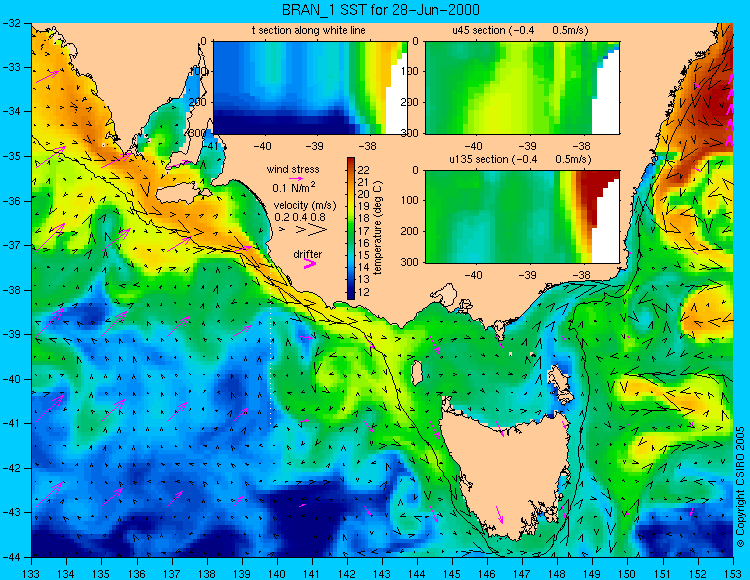Image resolution: width=750 pixels, height=580 pixels.
Task: Click the latitude tick label '-32'
Action: tap(11, 22)
